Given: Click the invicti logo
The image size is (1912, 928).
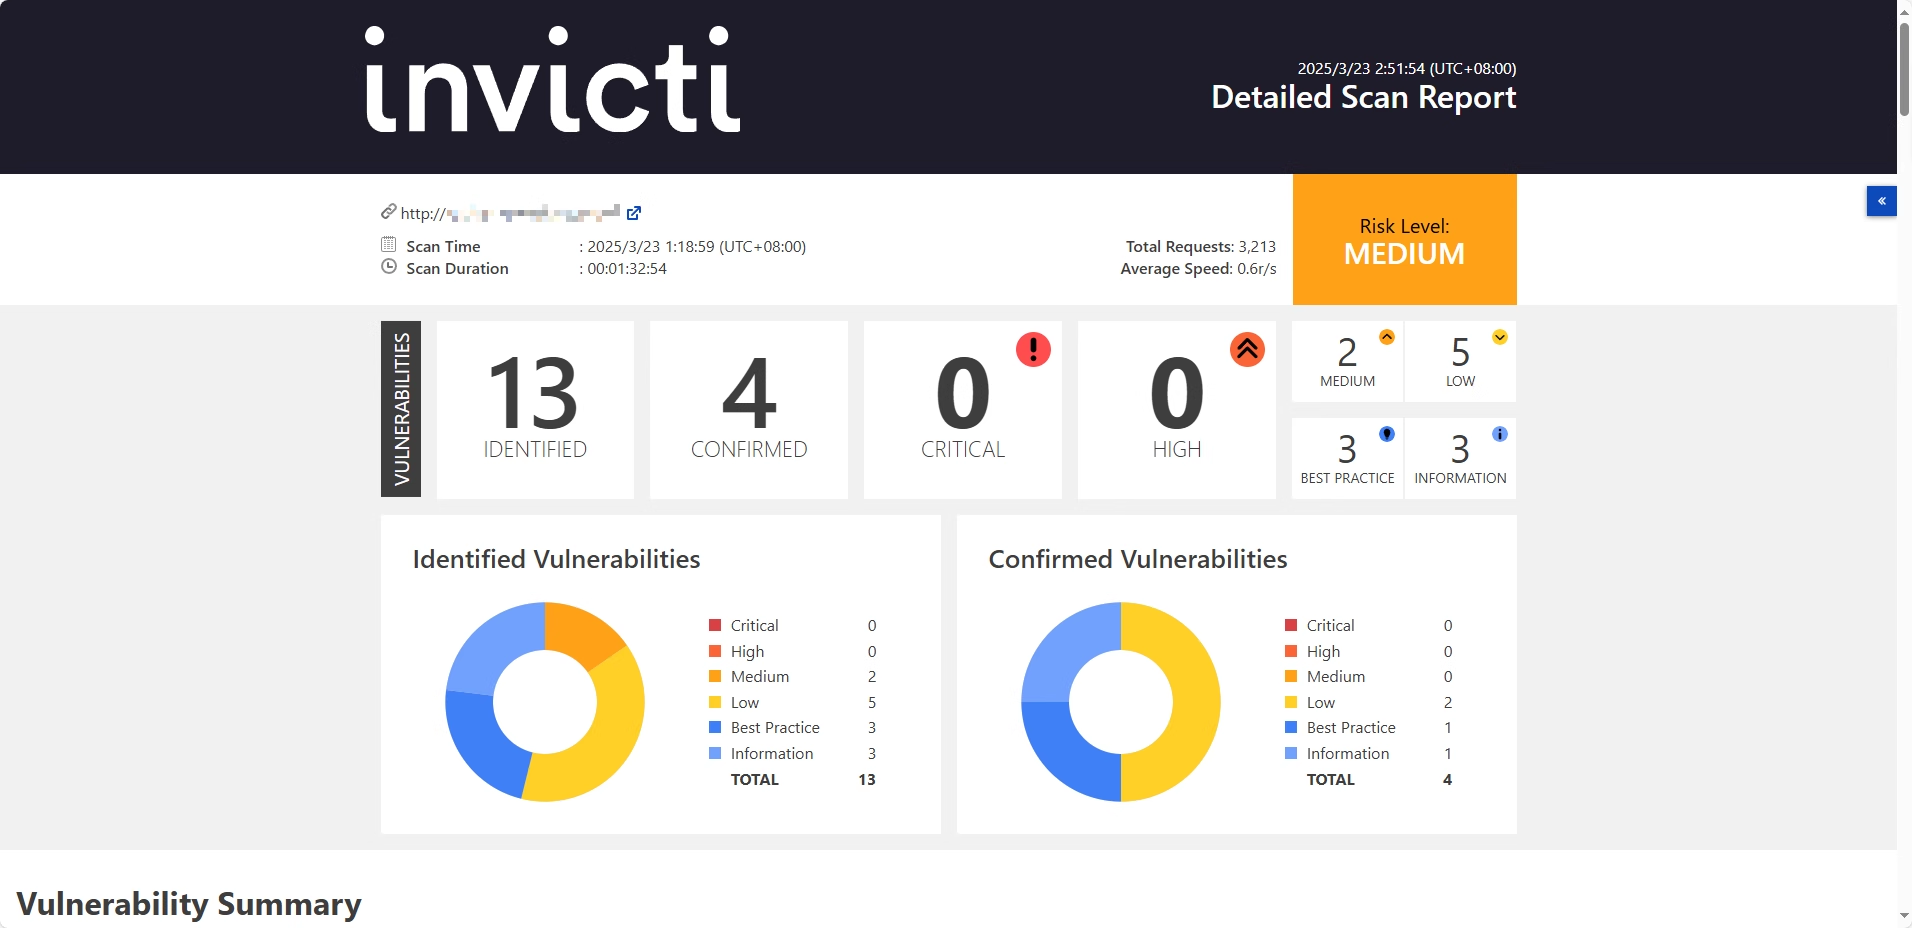Looking at the screenshot, I should click(x=553, y=80).
